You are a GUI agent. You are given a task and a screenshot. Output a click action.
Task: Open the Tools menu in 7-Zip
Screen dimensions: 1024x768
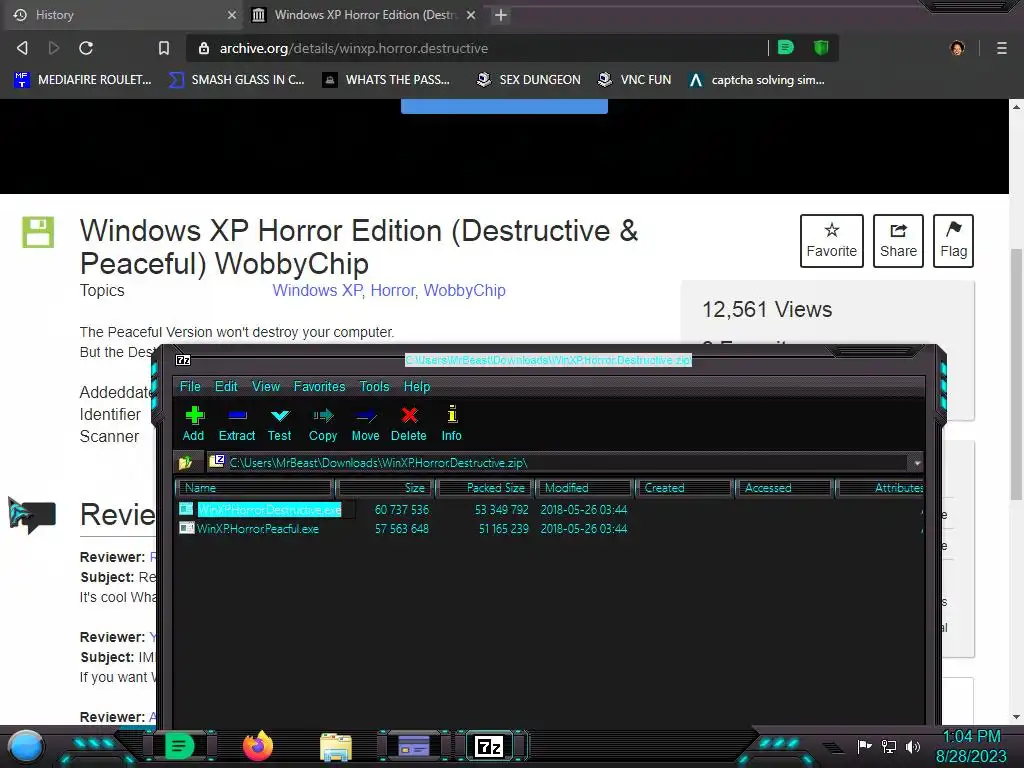click(374, 387)
